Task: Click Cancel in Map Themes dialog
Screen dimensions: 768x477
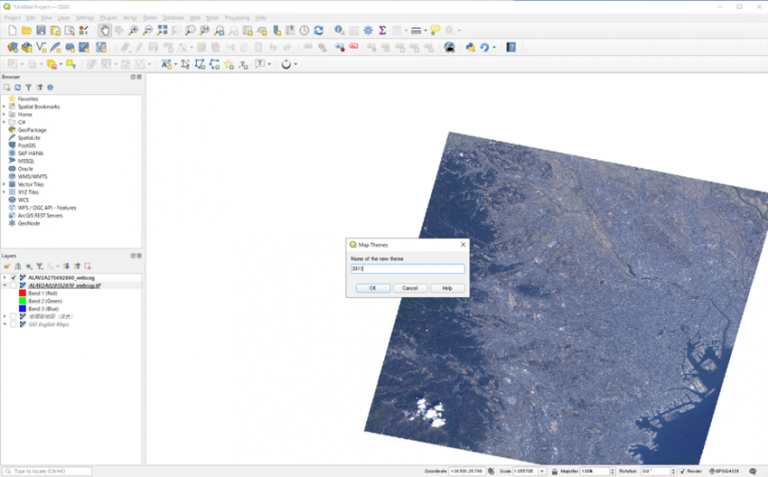Action: pyautogui.click(x=410, y=288)
